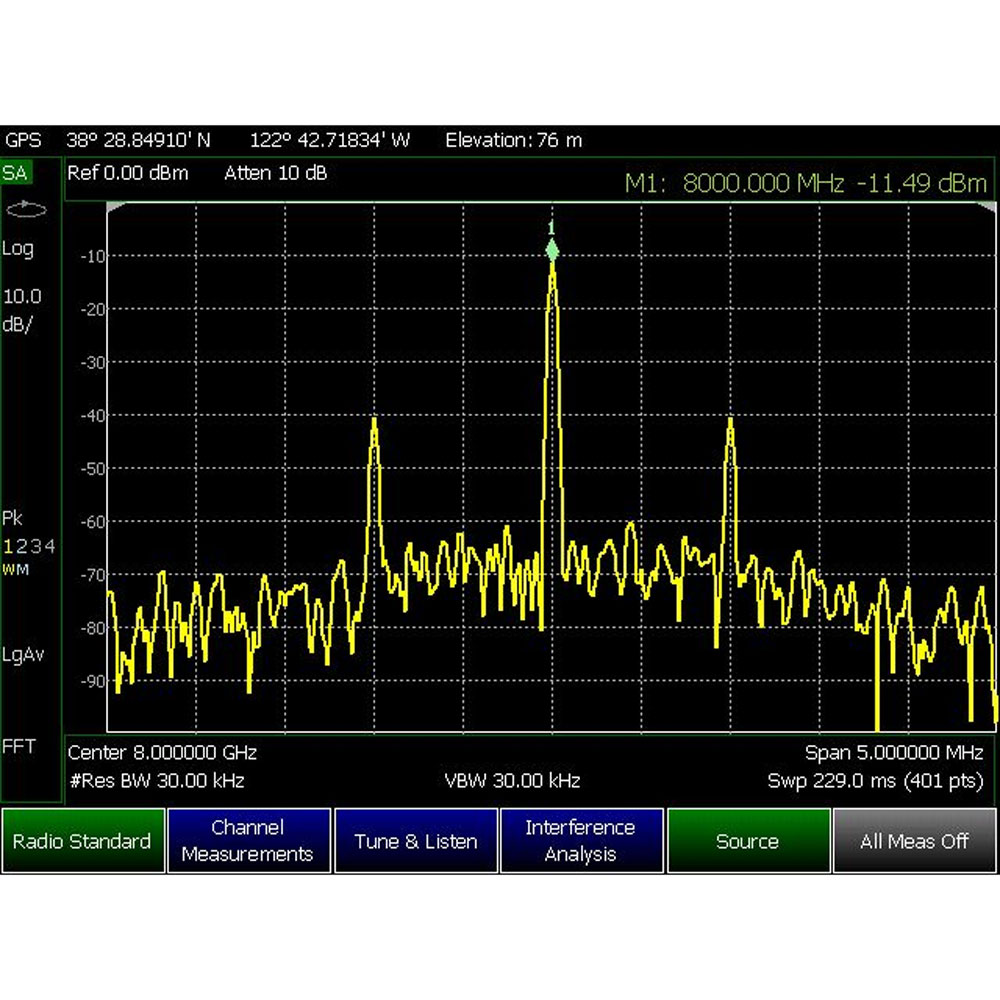The height and width of the screenshot is (1000, 1000).
Task: Click the VBW 30.00 kHz value
Action: (512, 780)
